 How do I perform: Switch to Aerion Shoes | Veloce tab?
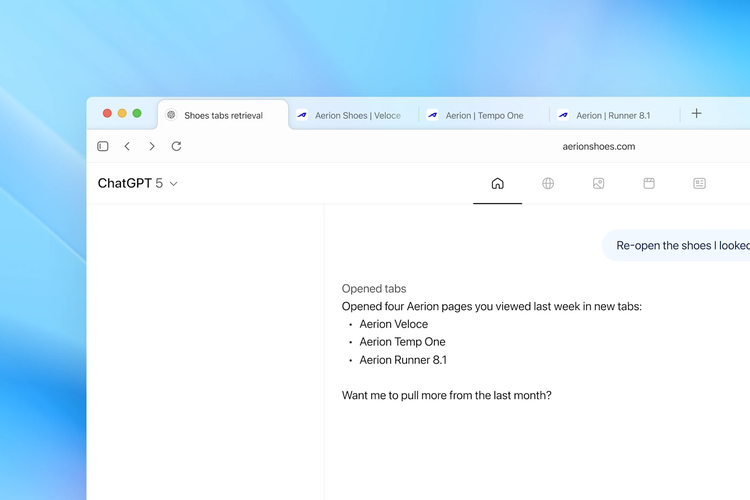coord(356,115)
